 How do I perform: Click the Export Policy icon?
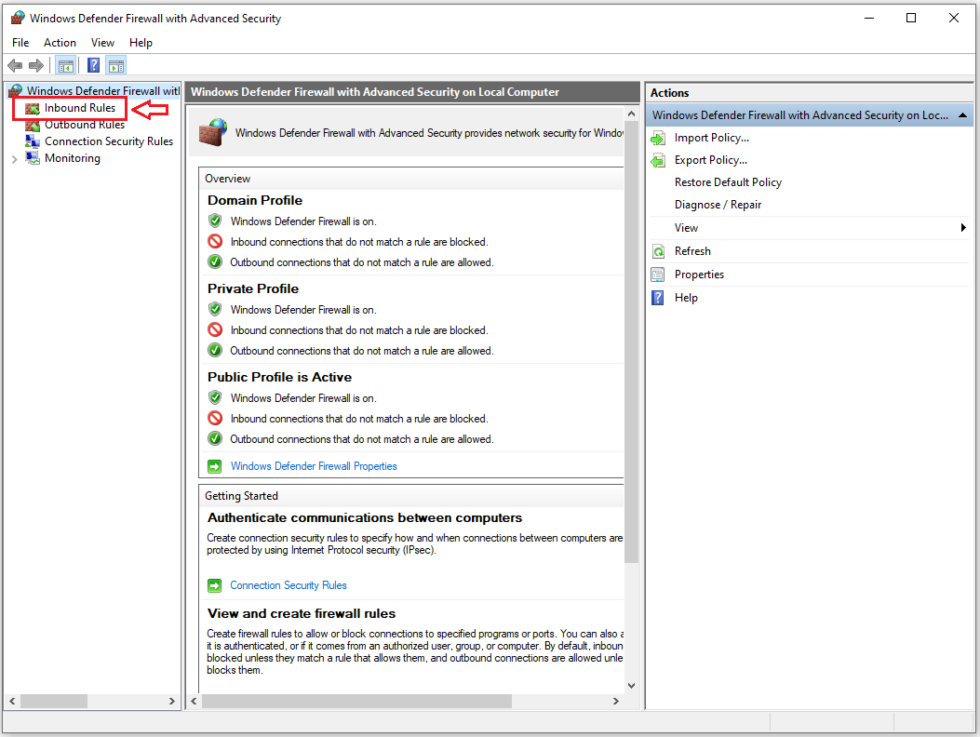(658, 160)
